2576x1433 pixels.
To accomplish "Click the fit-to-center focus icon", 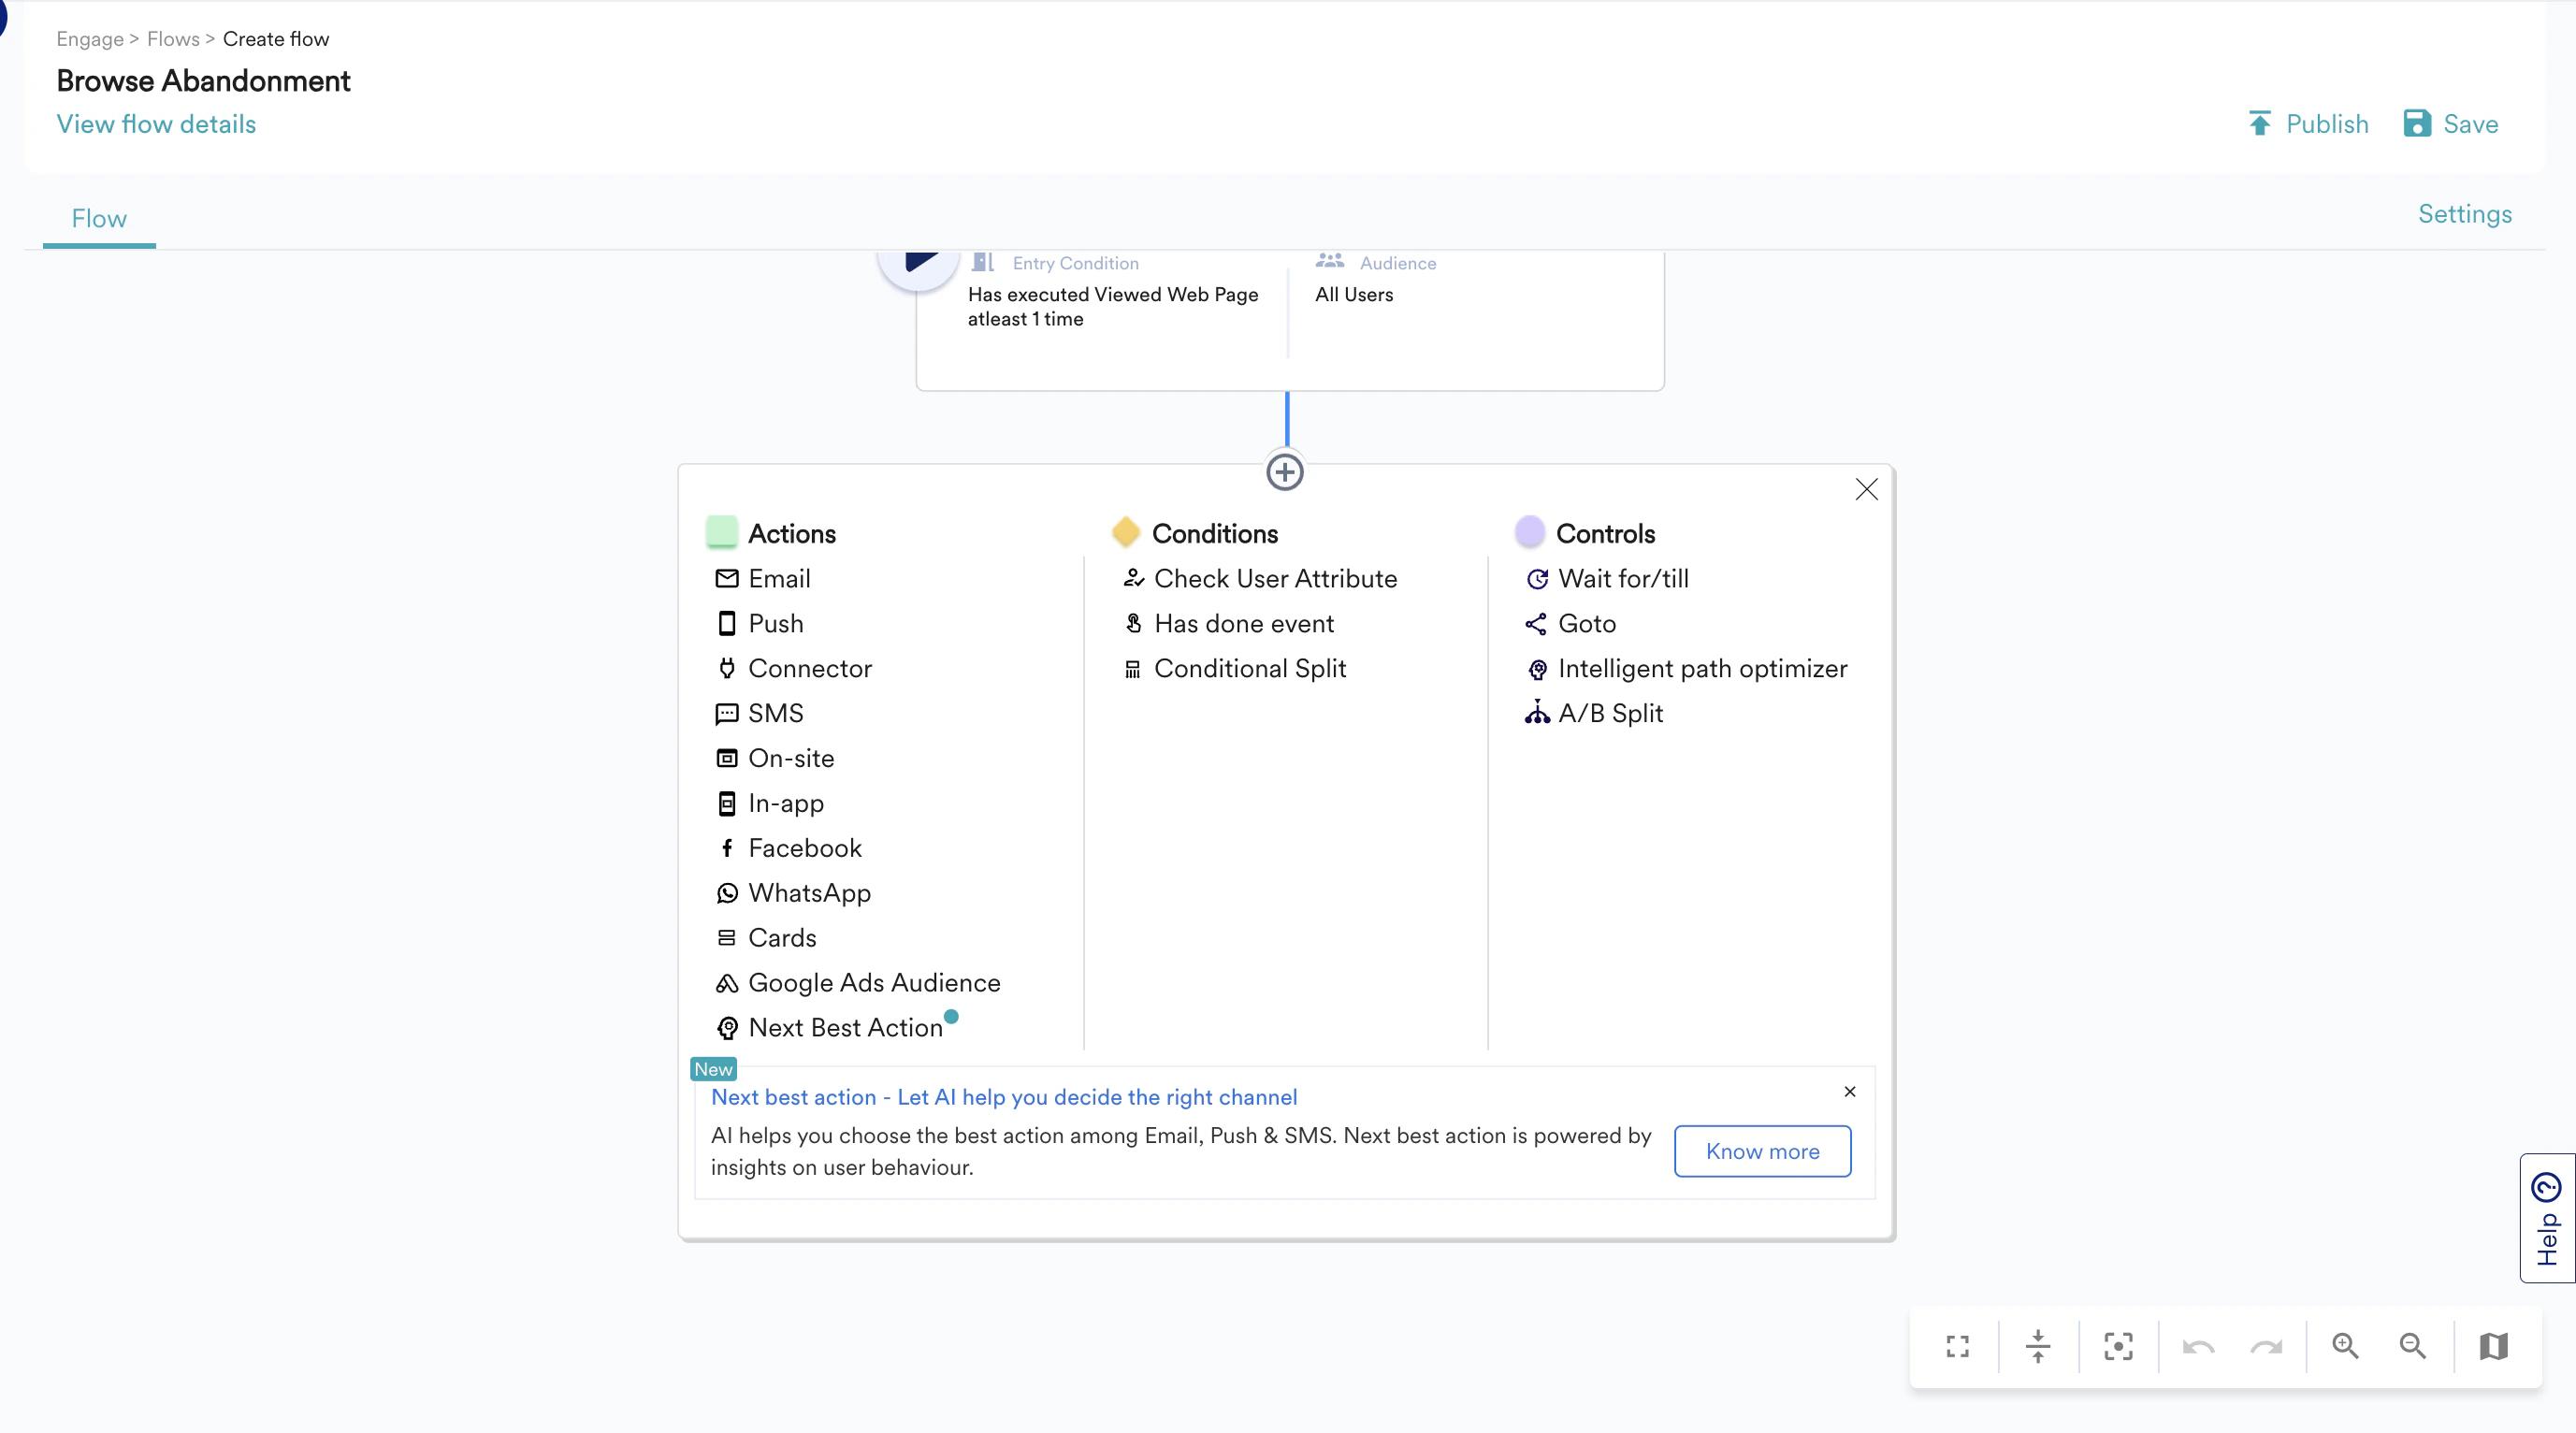I will [2118, 1346].
